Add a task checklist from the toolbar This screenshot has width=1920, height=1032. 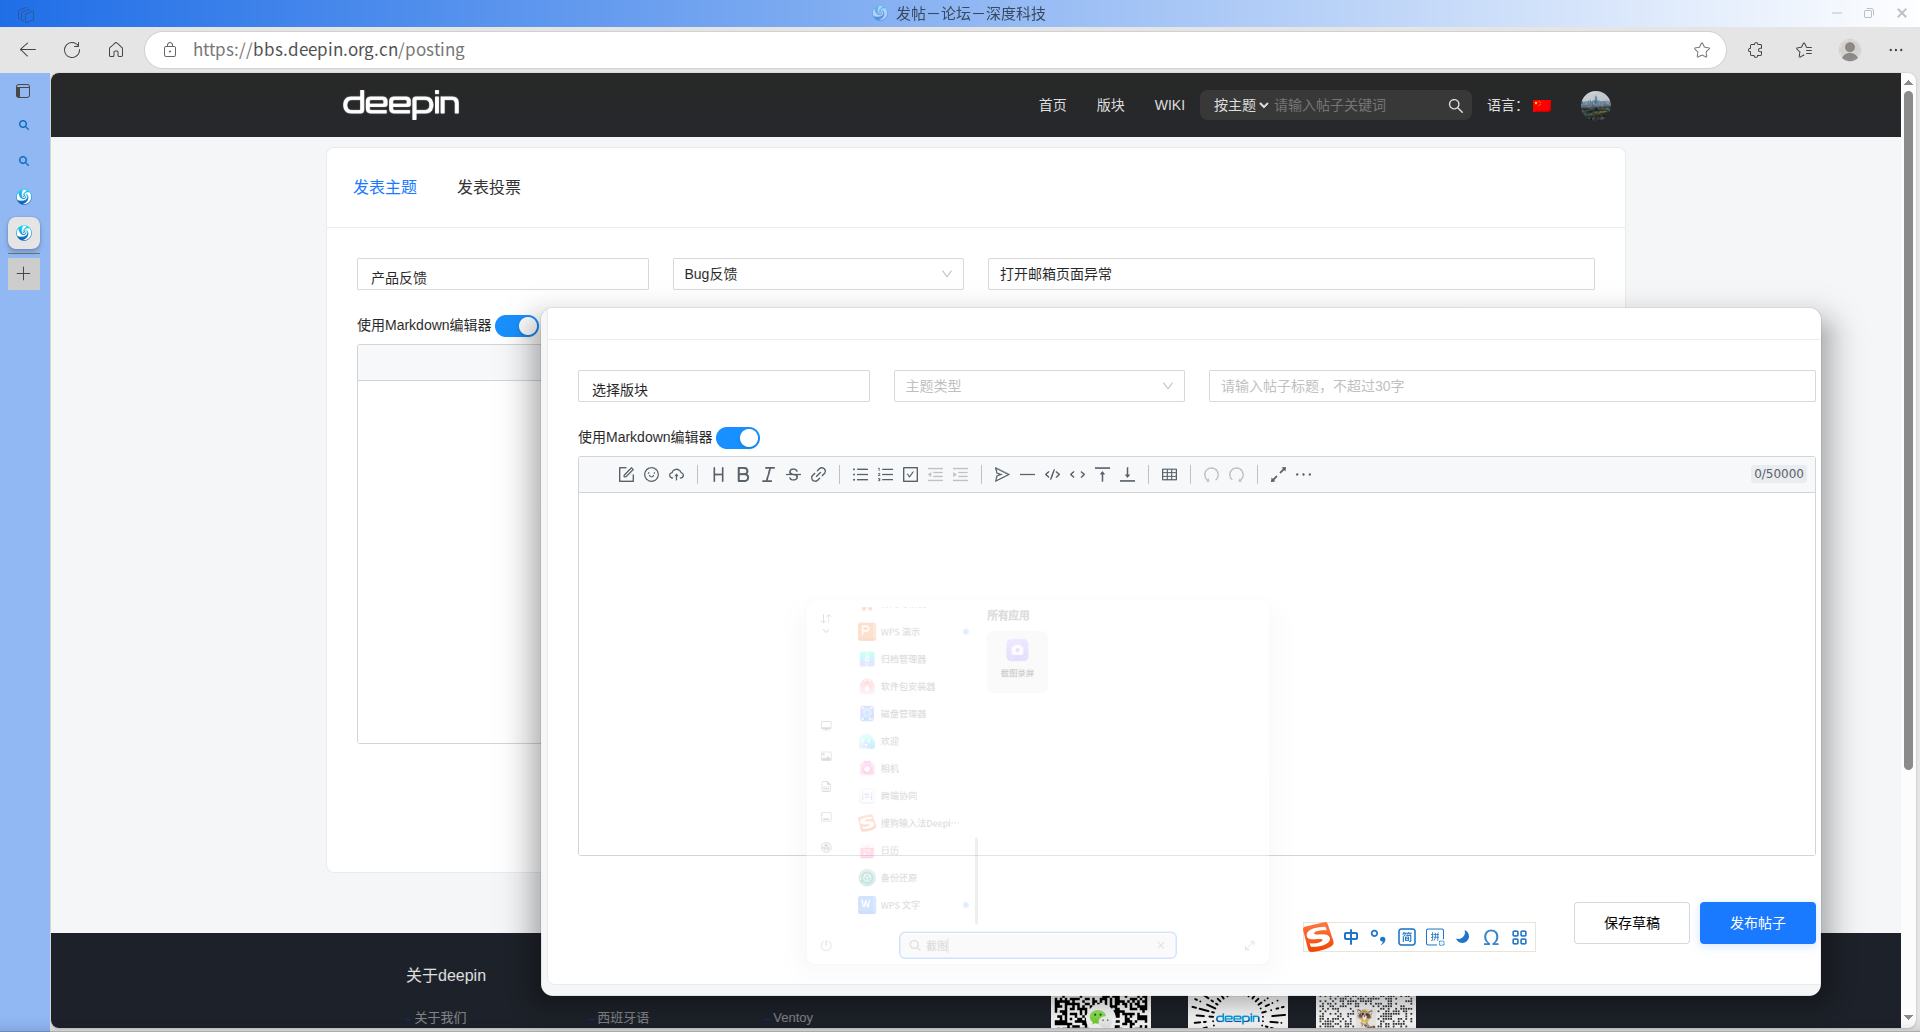(x=910, y=475)
